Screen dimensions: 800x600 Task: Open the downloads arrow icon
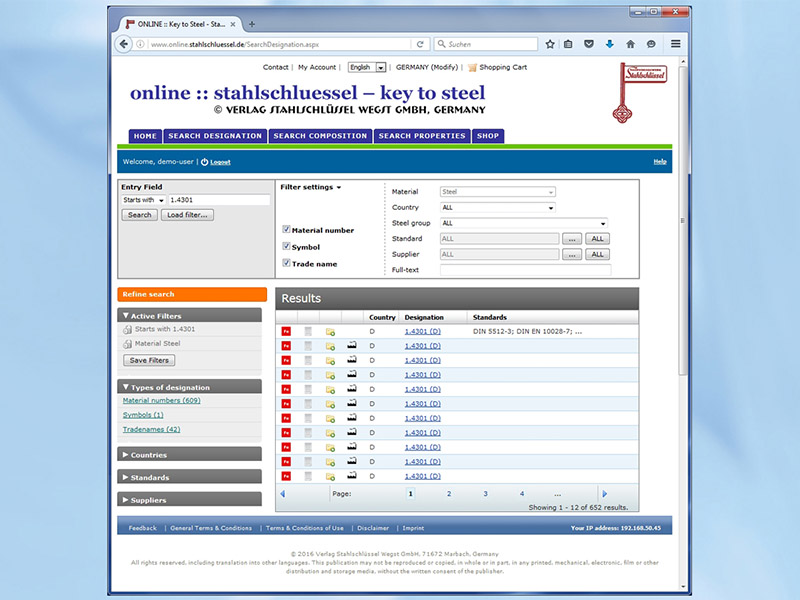[609, 44]
